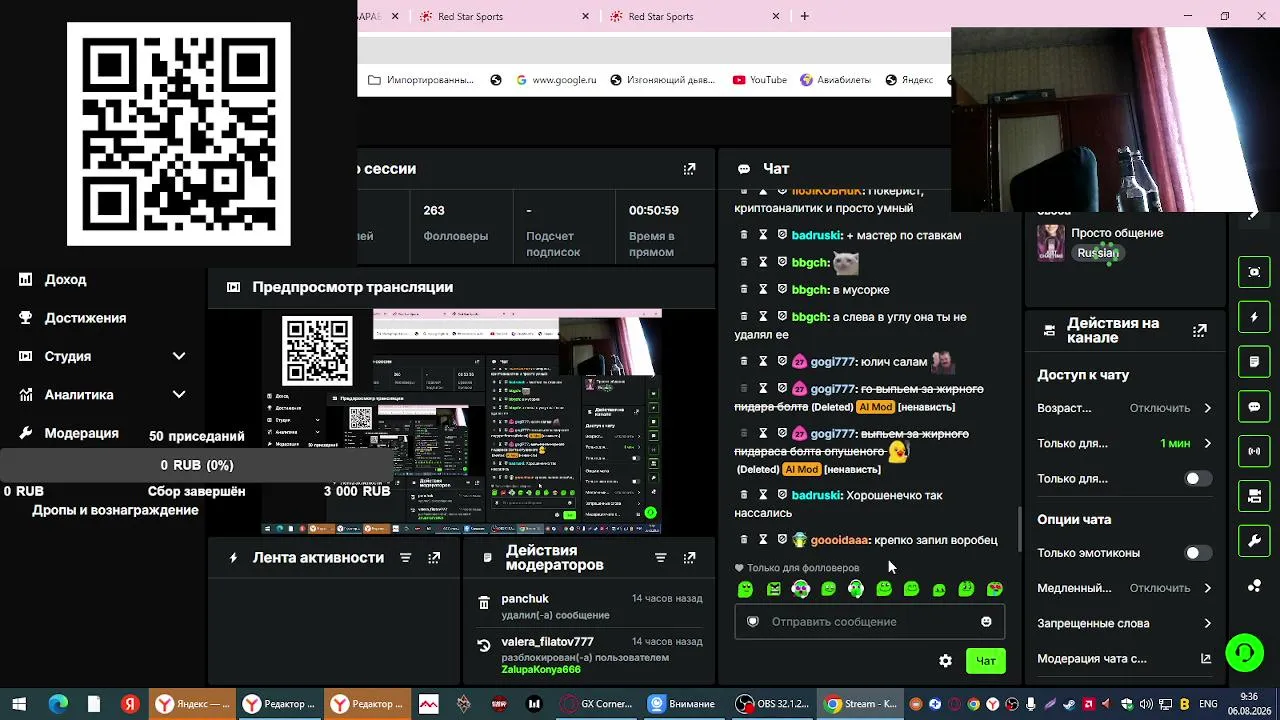Enable 'Только эмотиконы' chat mode
Viewport: 1280px width, 720px height.
[1198, 553]
